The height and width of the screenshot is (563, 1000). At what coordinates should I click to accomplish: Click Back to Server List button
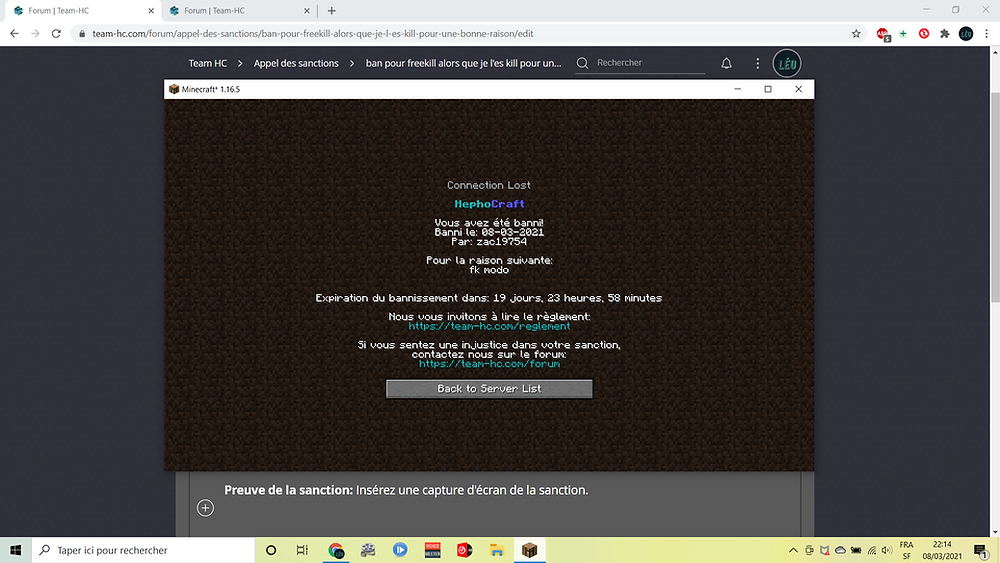click(x=489, y=389)
